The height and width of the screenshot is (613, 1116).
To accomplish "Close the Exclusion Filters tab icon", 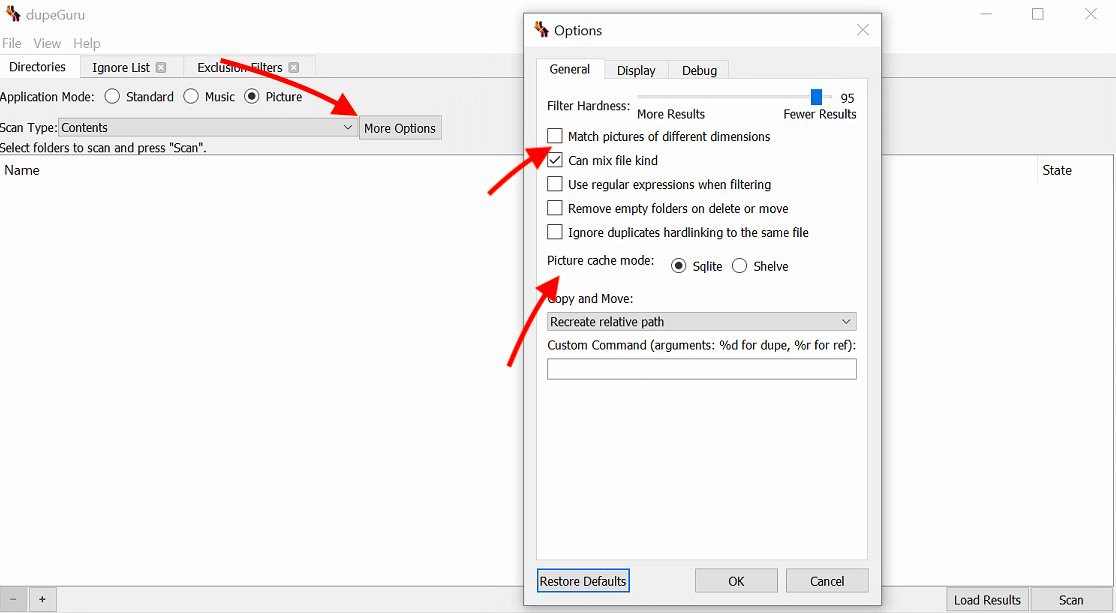I will [293, 68].
